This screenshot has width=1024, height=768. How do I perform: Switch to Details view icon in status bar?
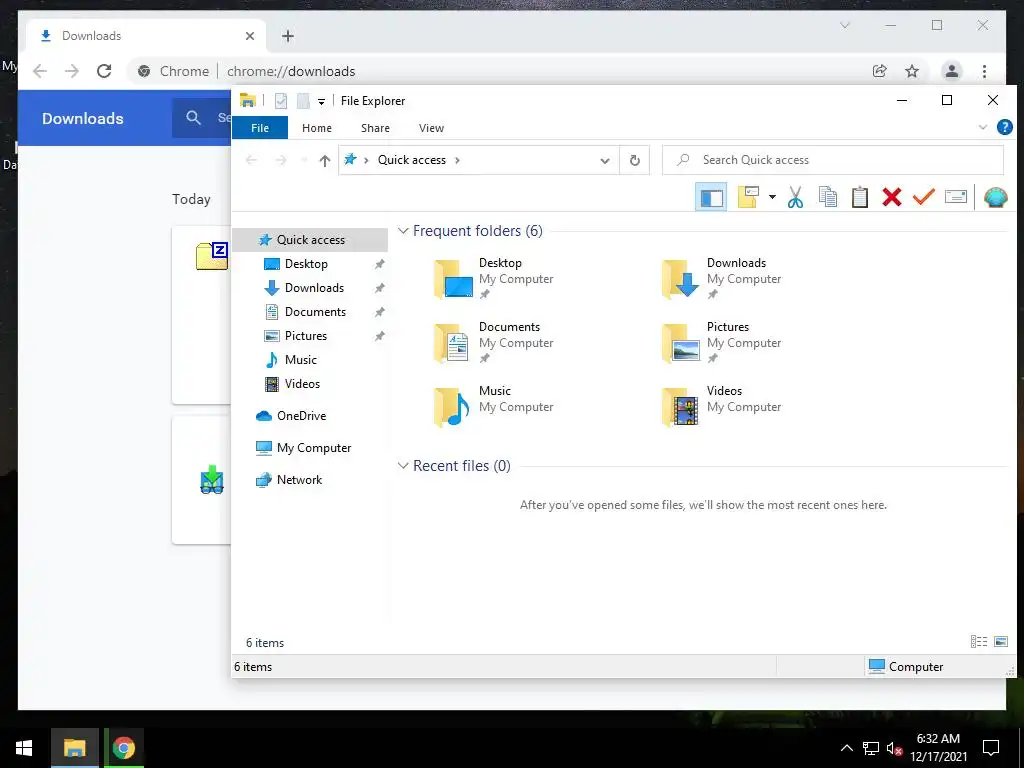[x=979, y=642]
